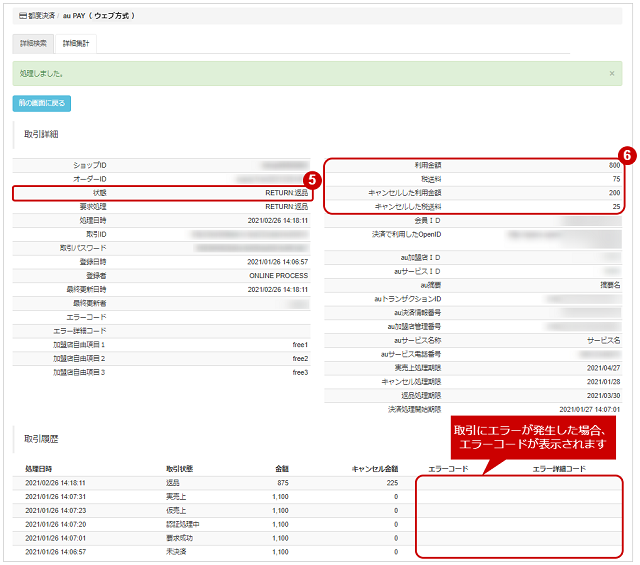Click the 最終更新者 field label
640x565 pixels.
click(89, 303)
